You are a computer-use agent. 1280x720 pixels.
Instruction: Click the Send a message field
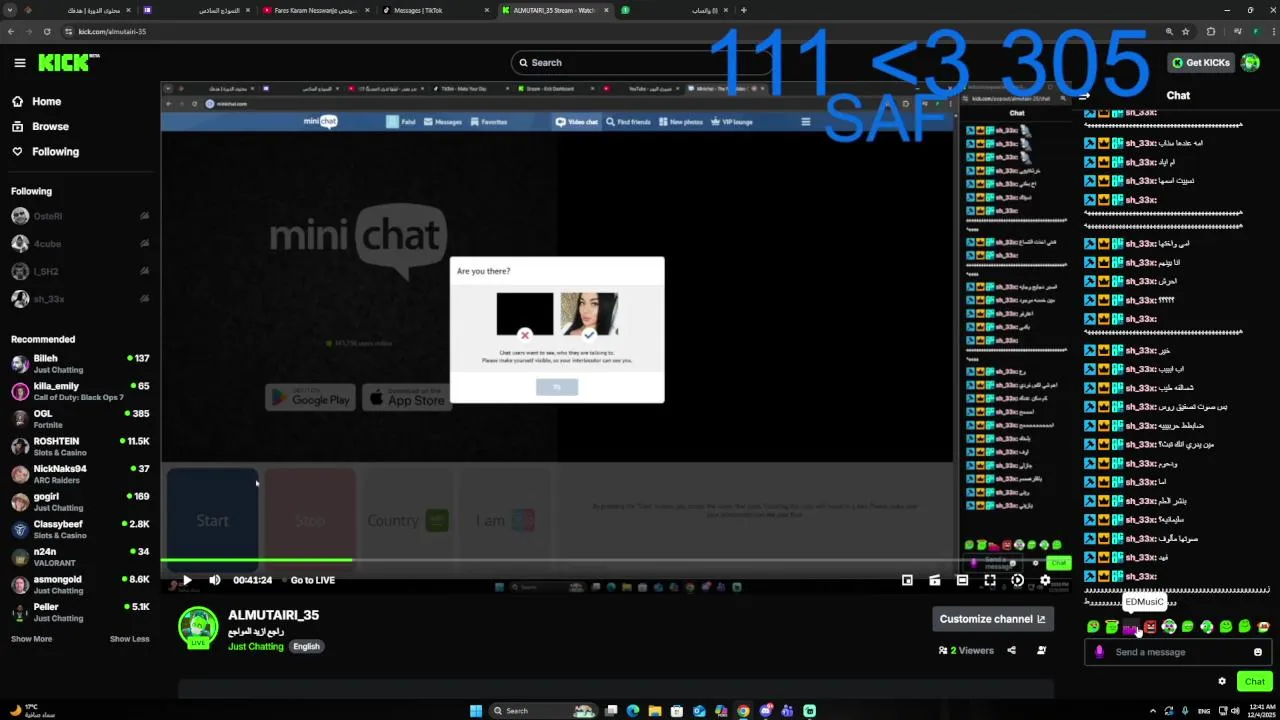pyautogui.click(x=1177, y=652)
